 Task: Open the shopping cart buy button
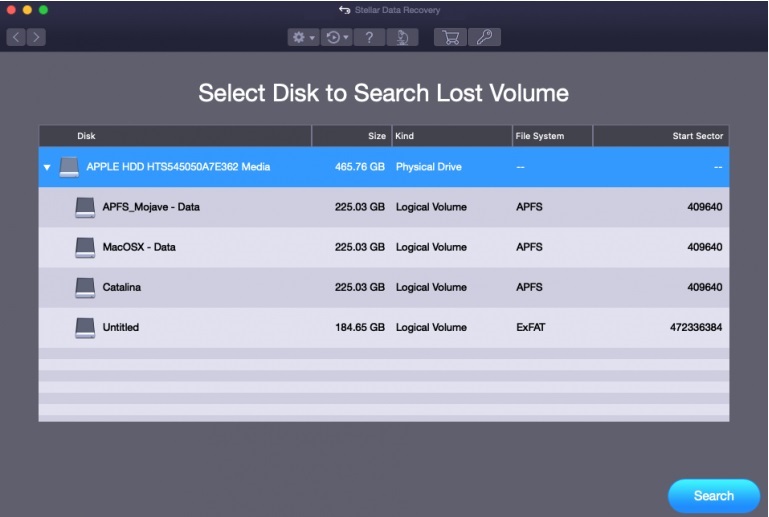point(450,37)
